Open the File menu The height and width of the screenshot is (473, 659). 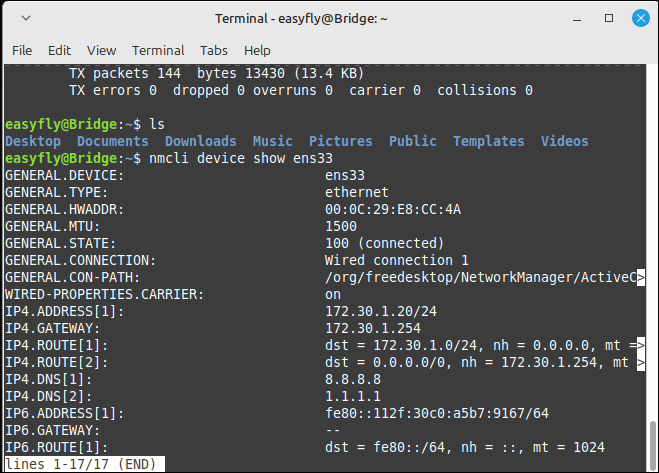click(x=22, y=50)
